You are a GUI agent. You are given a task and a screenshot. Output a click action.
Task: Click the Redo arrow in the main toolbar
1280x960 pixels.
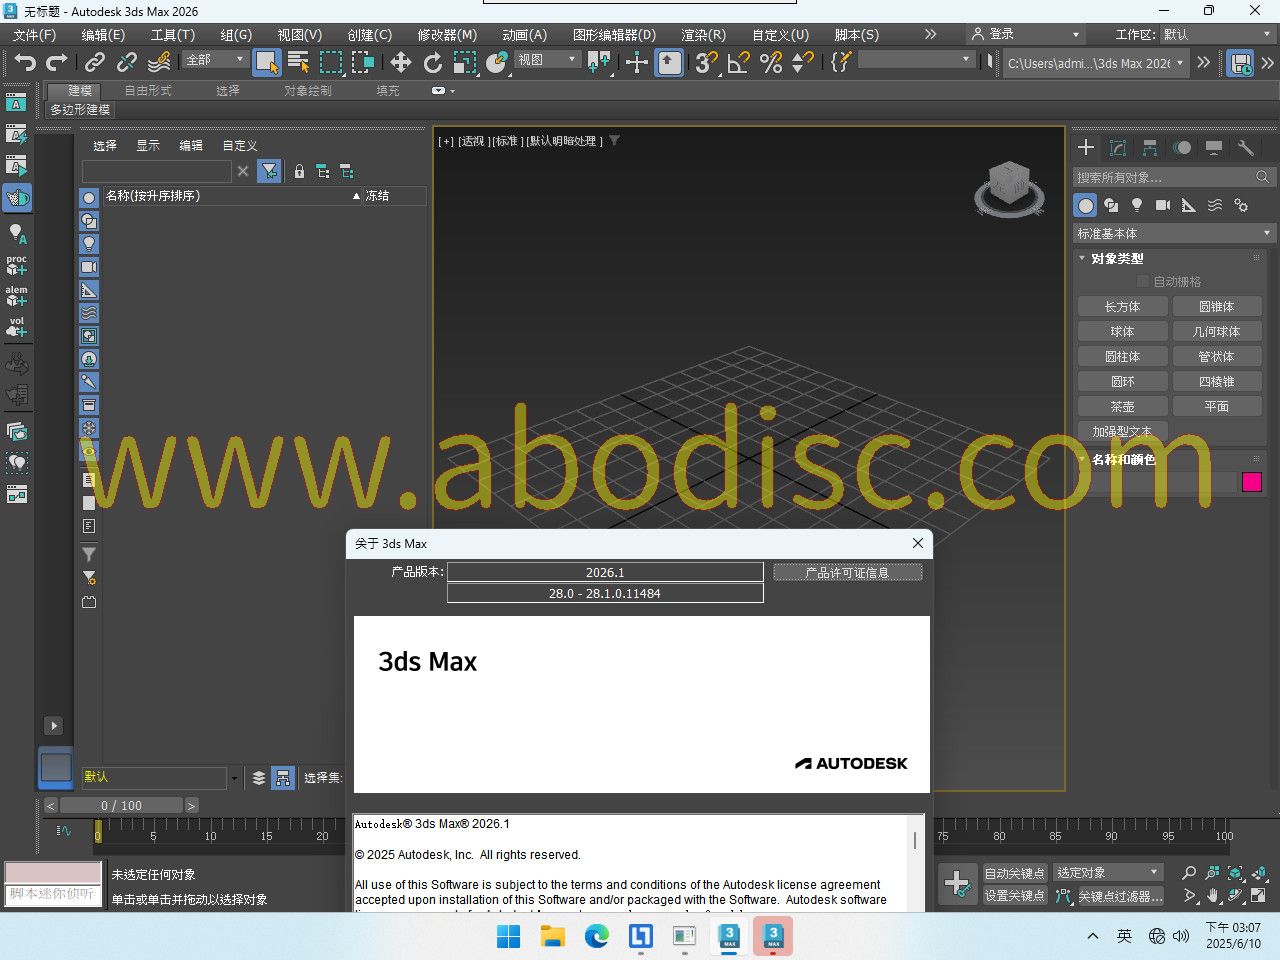point(57,63)
